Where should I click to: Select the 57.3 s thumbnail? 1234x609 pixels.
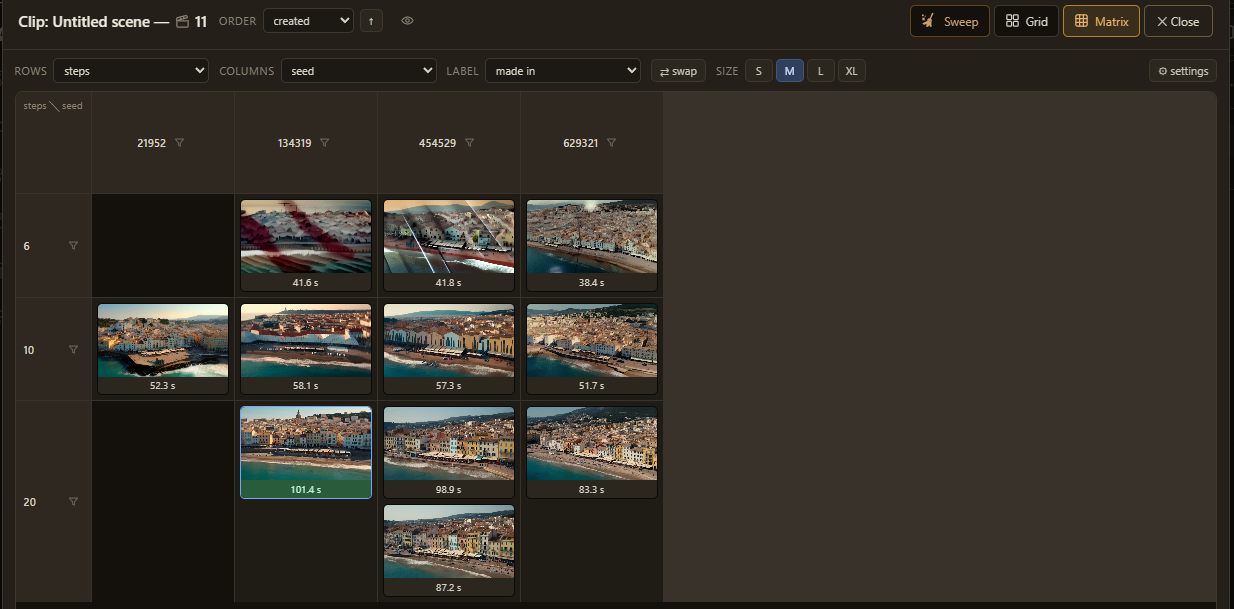pyautogui.click(x=449, y=349)
